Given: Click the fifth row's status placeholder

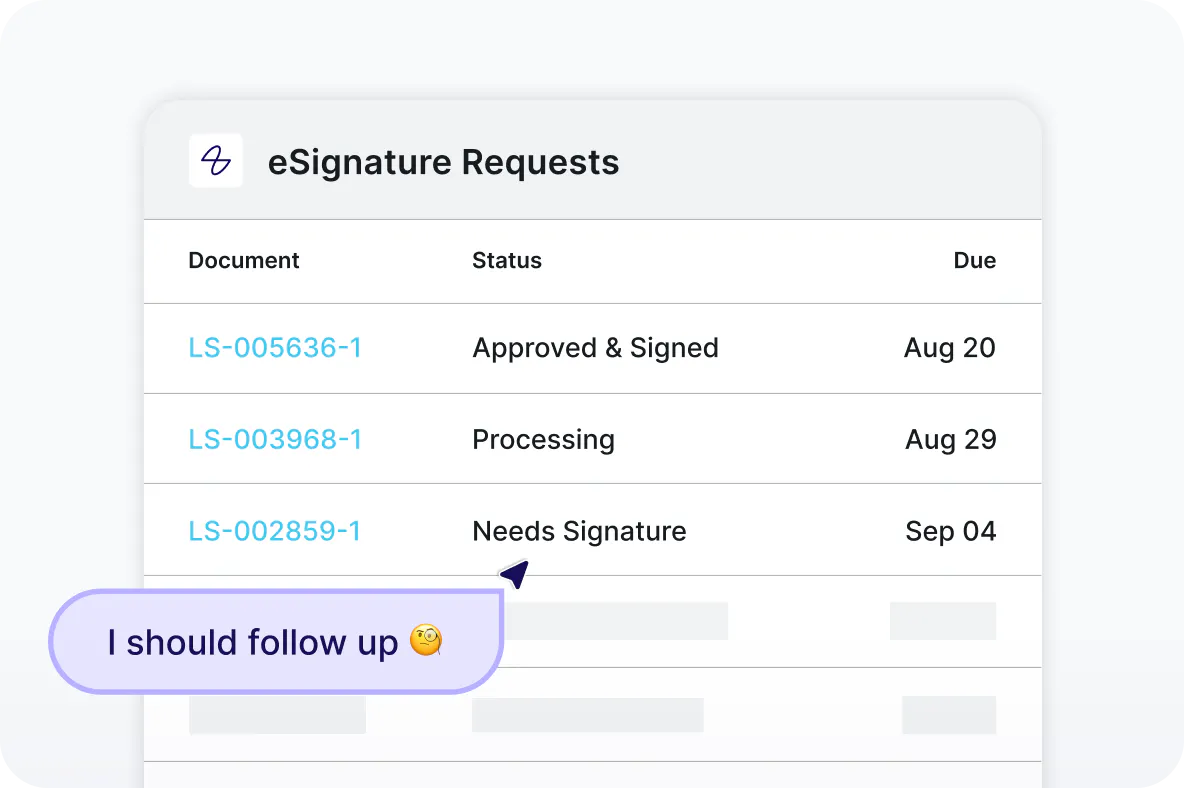Looking at the screenshot, I should pos(587,715).
